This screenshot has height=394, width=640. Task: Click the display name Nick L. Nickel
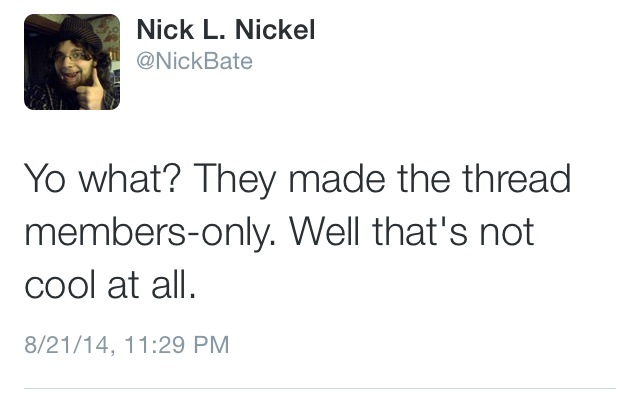tap(226, 30)
